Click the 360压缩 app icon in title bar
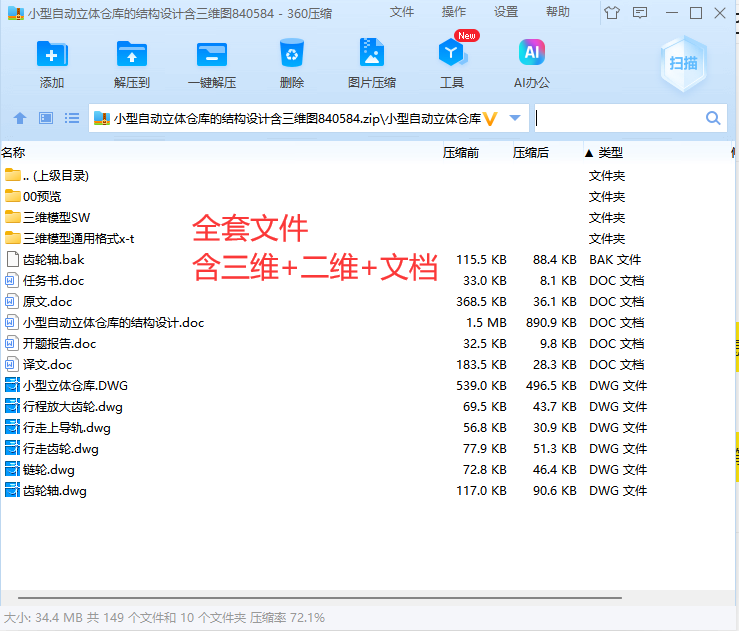 click(16, 13)
